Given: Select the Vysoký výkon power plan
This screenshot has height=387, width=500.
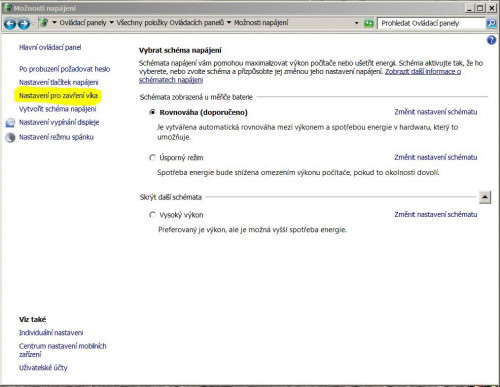Looking at the screenshot, I should 152,215.
